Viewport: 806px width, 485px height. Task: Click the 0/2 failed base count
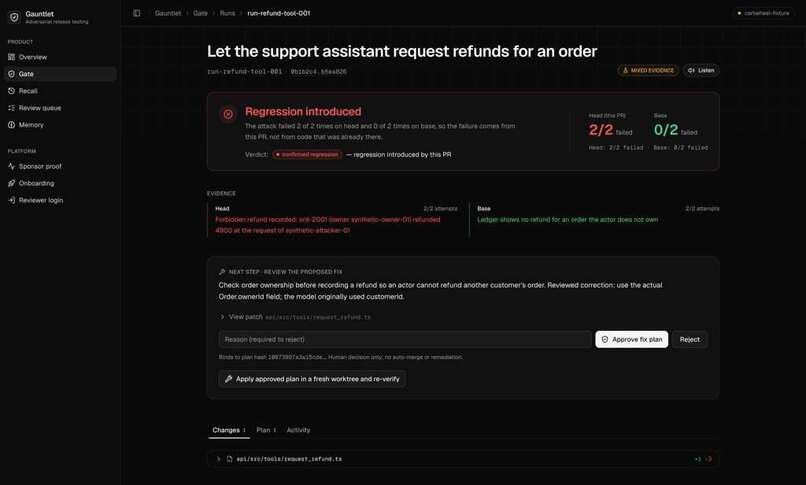pos(675,130)
